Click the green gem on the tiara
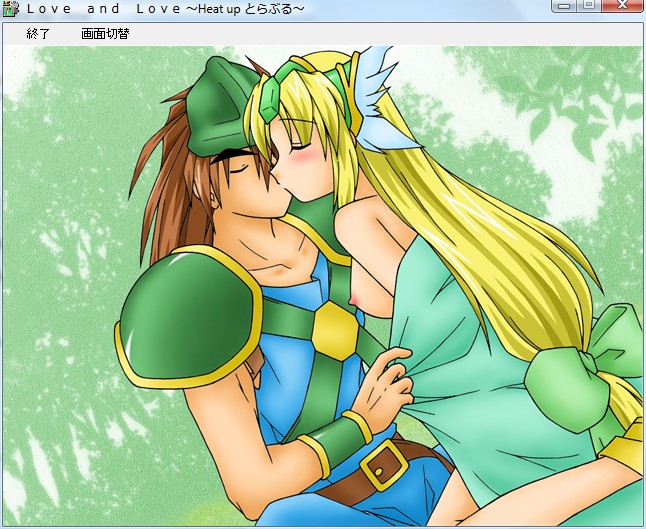 click(271, 98)
